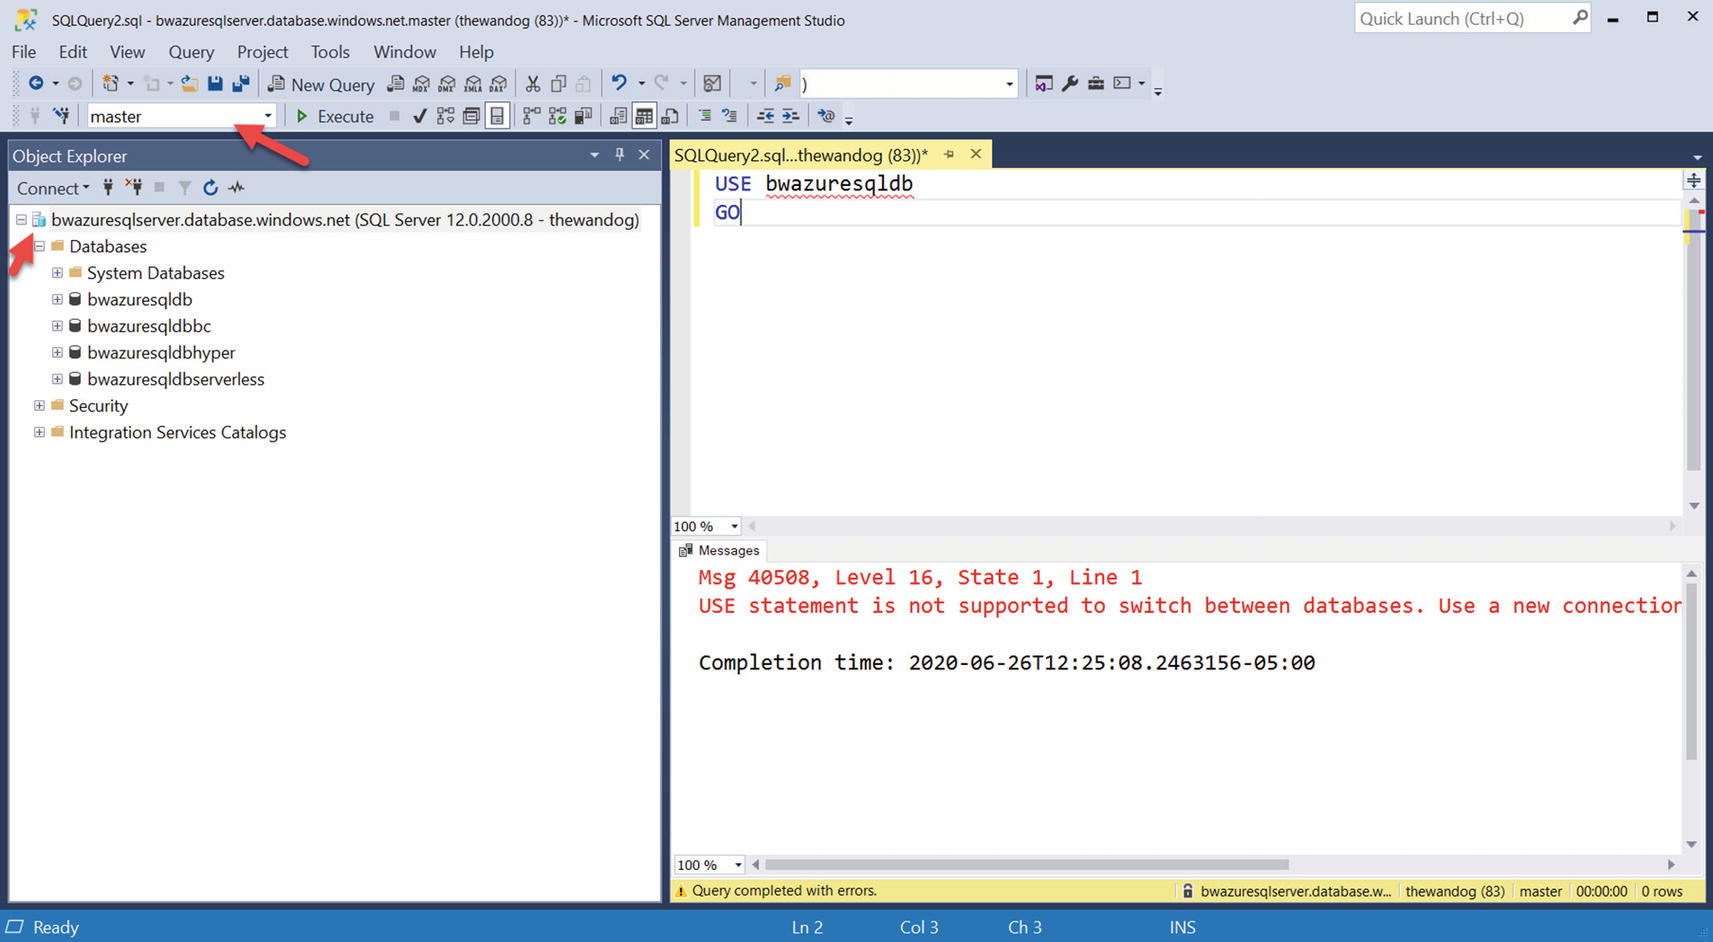
Task: Click the Open File folder icon
Action: 189,84
